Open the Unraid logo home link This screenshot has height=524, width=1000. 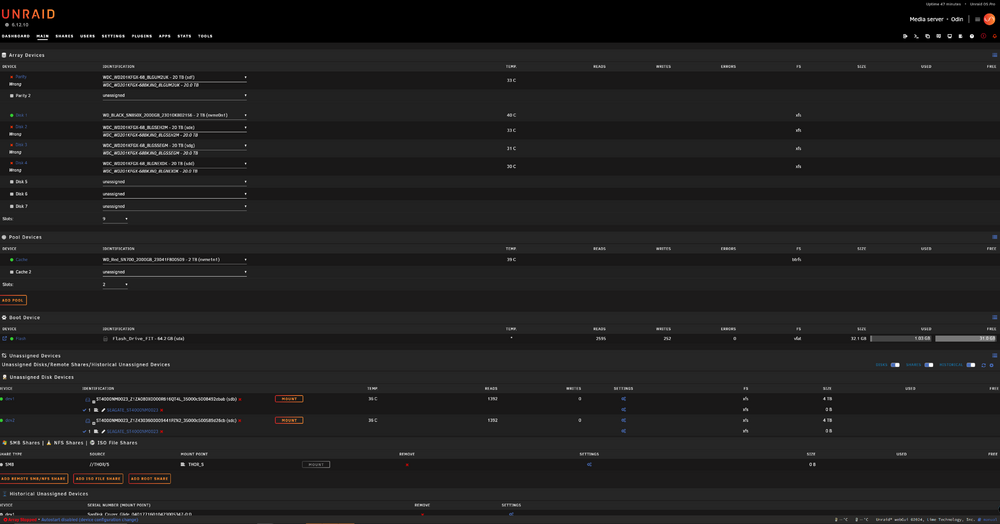[28, 14]
